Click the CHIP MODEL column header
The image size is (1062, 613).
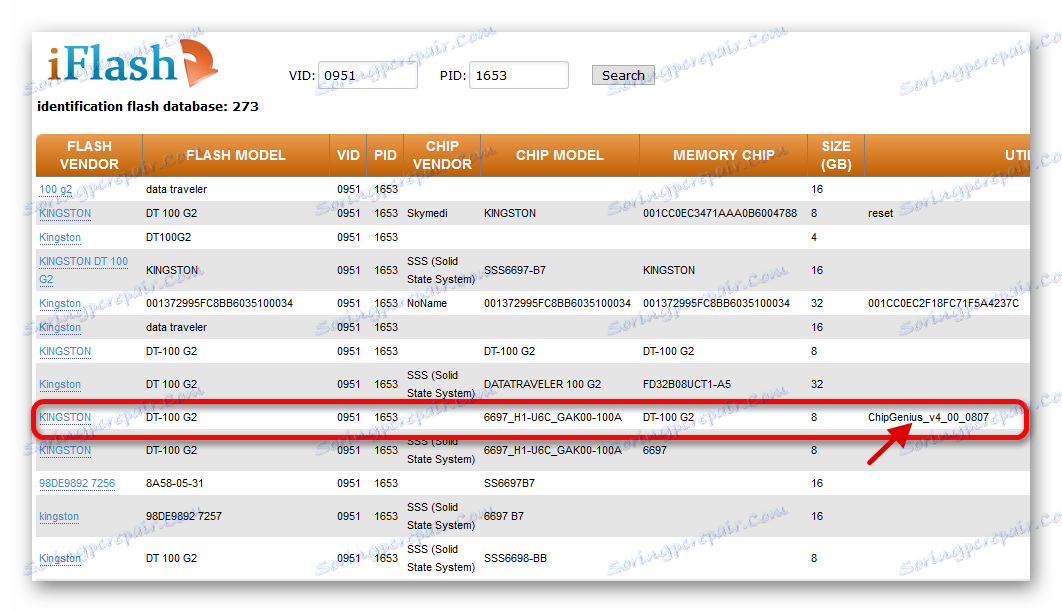click(560, 155)
